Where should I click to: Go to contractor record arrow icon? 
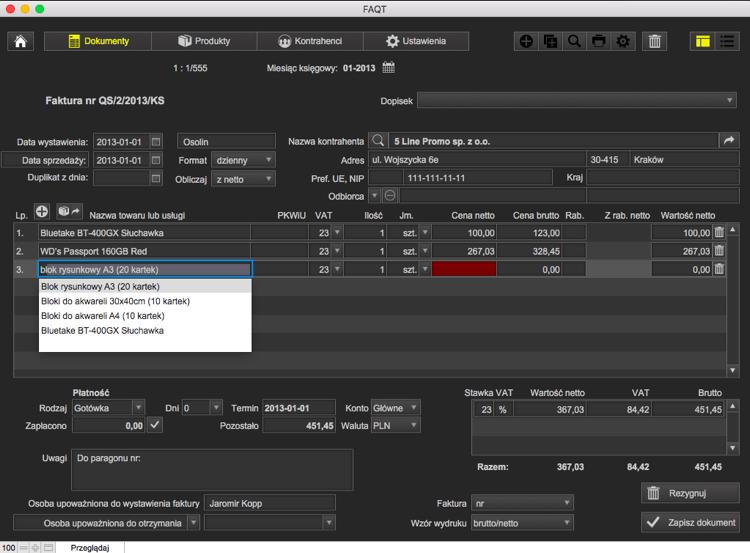(729, 141)
